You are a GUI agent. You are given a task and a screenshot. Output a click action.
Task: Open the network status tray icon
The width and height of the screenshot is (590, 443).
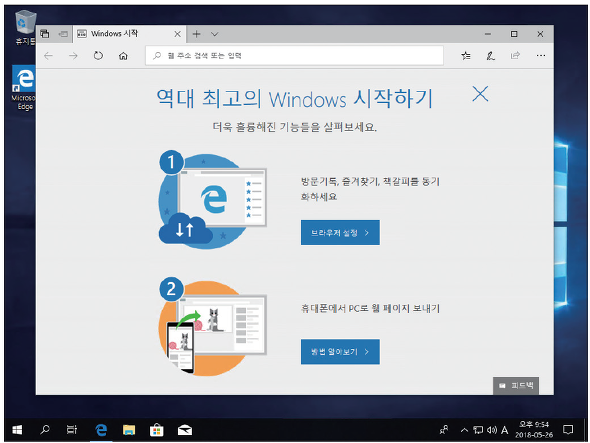[478, 430]
